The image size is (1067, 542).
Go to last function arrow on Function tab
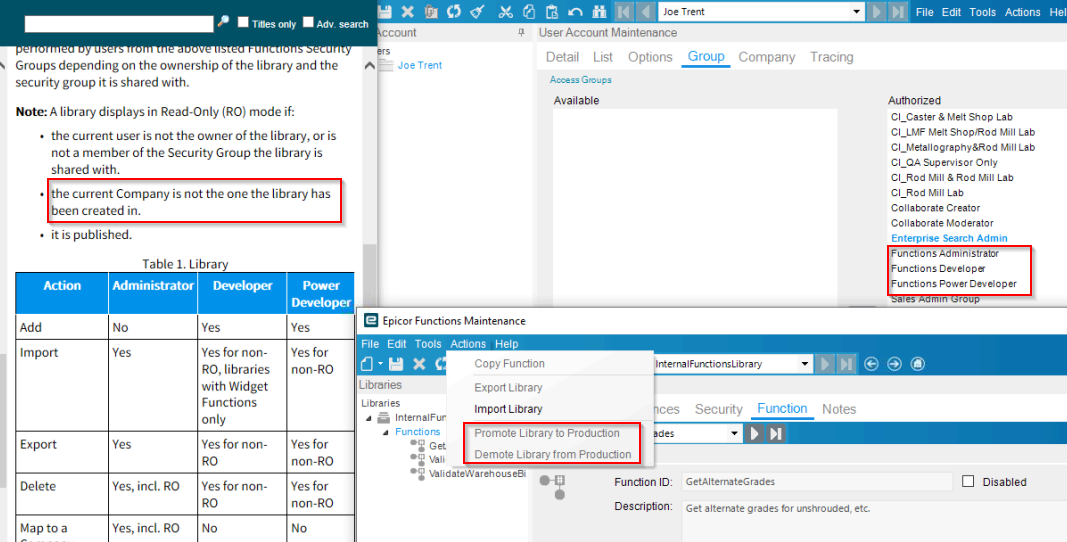[776, 433]
